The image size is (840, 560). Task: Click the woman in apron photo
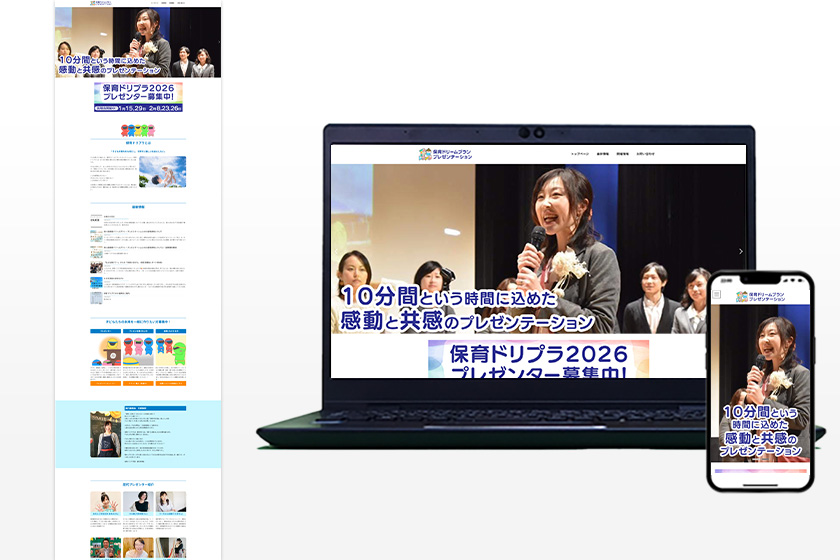coord(105,435)
